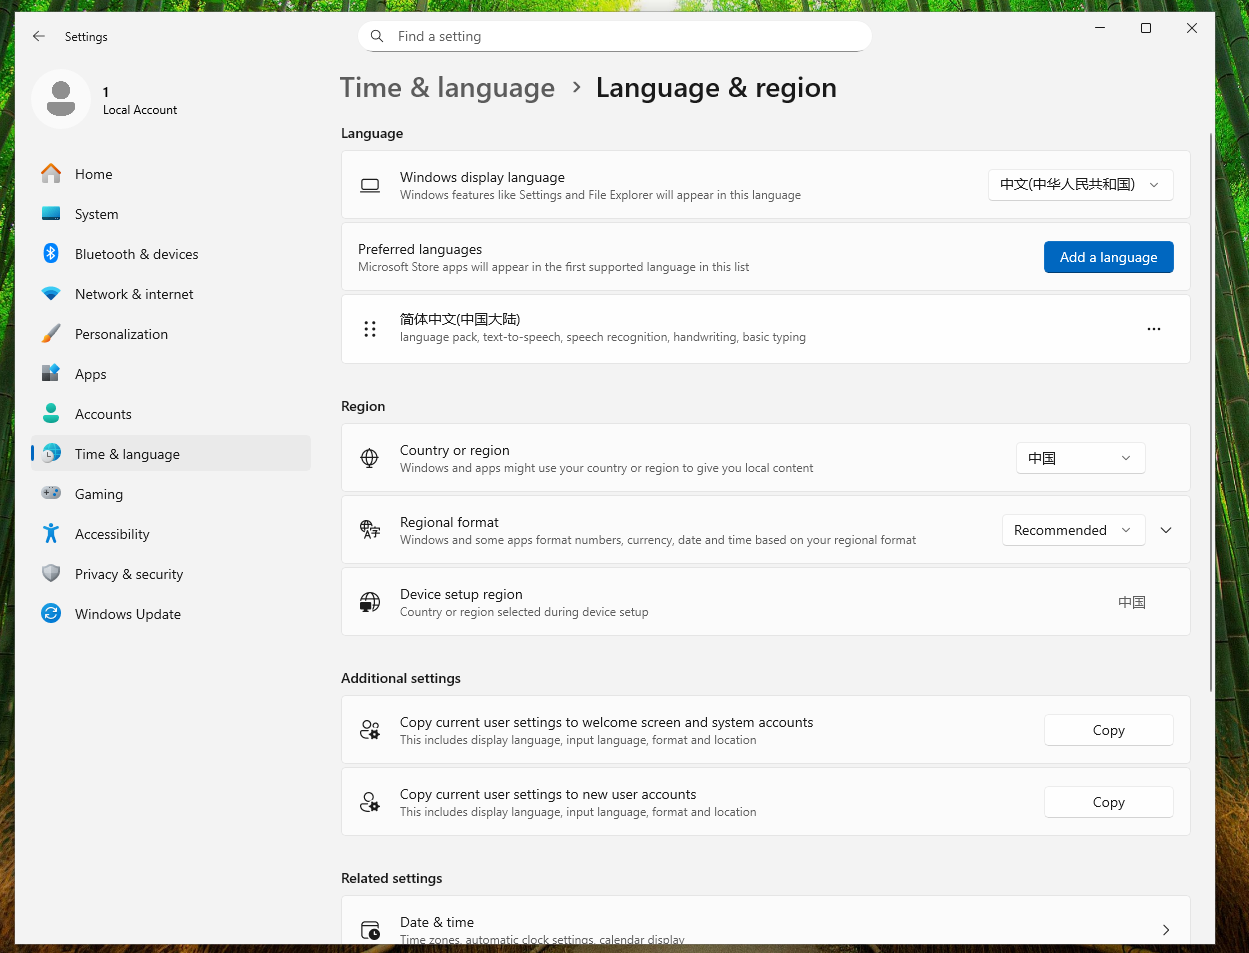
Task: Click the Windows display language laptop icon
Action: tap(370, 185)
